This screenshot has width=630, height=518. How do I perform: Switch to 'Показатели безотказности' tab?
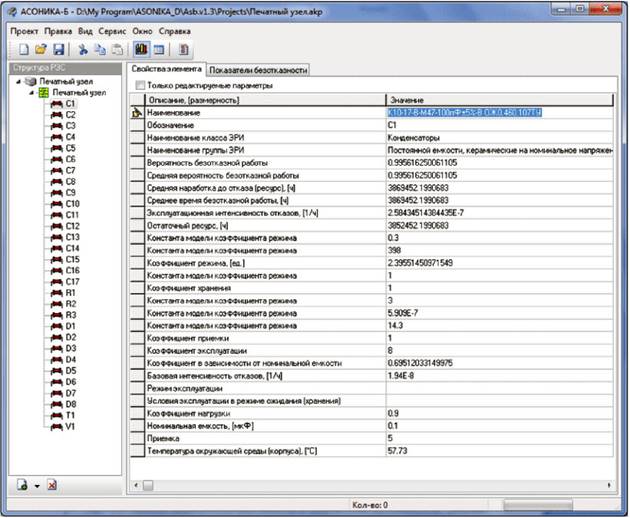tap(258, 69)
